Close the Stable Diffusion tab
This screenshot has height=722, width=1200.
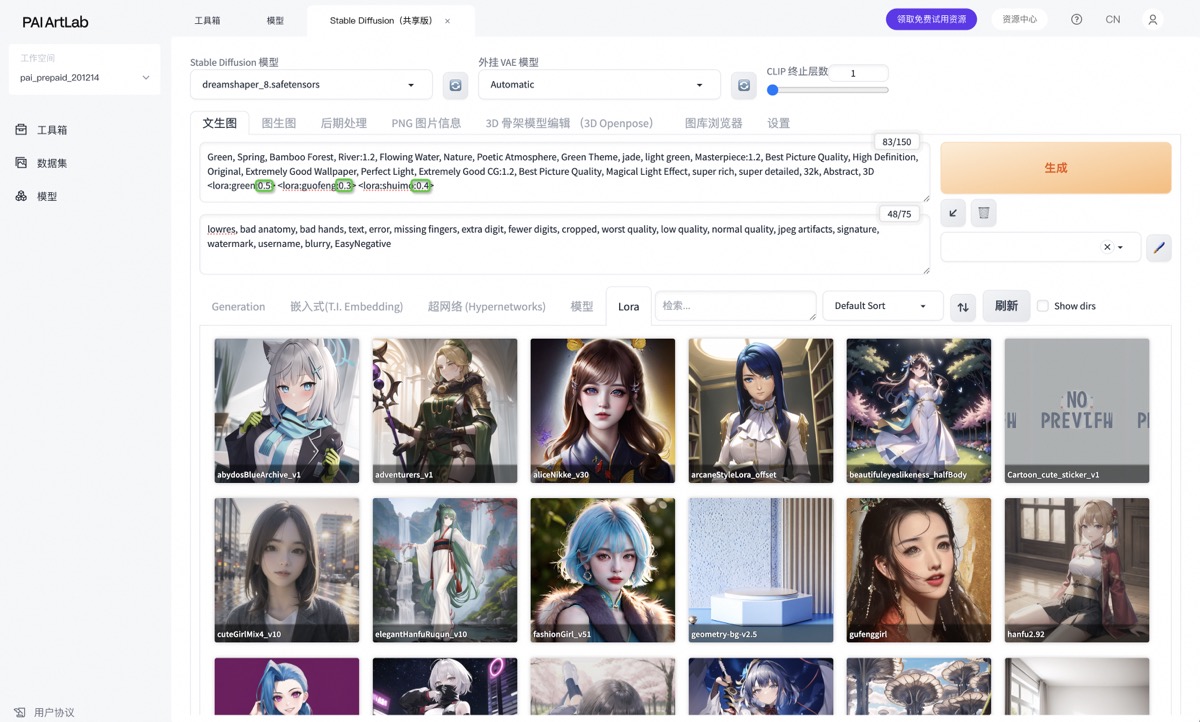(447, 20)
